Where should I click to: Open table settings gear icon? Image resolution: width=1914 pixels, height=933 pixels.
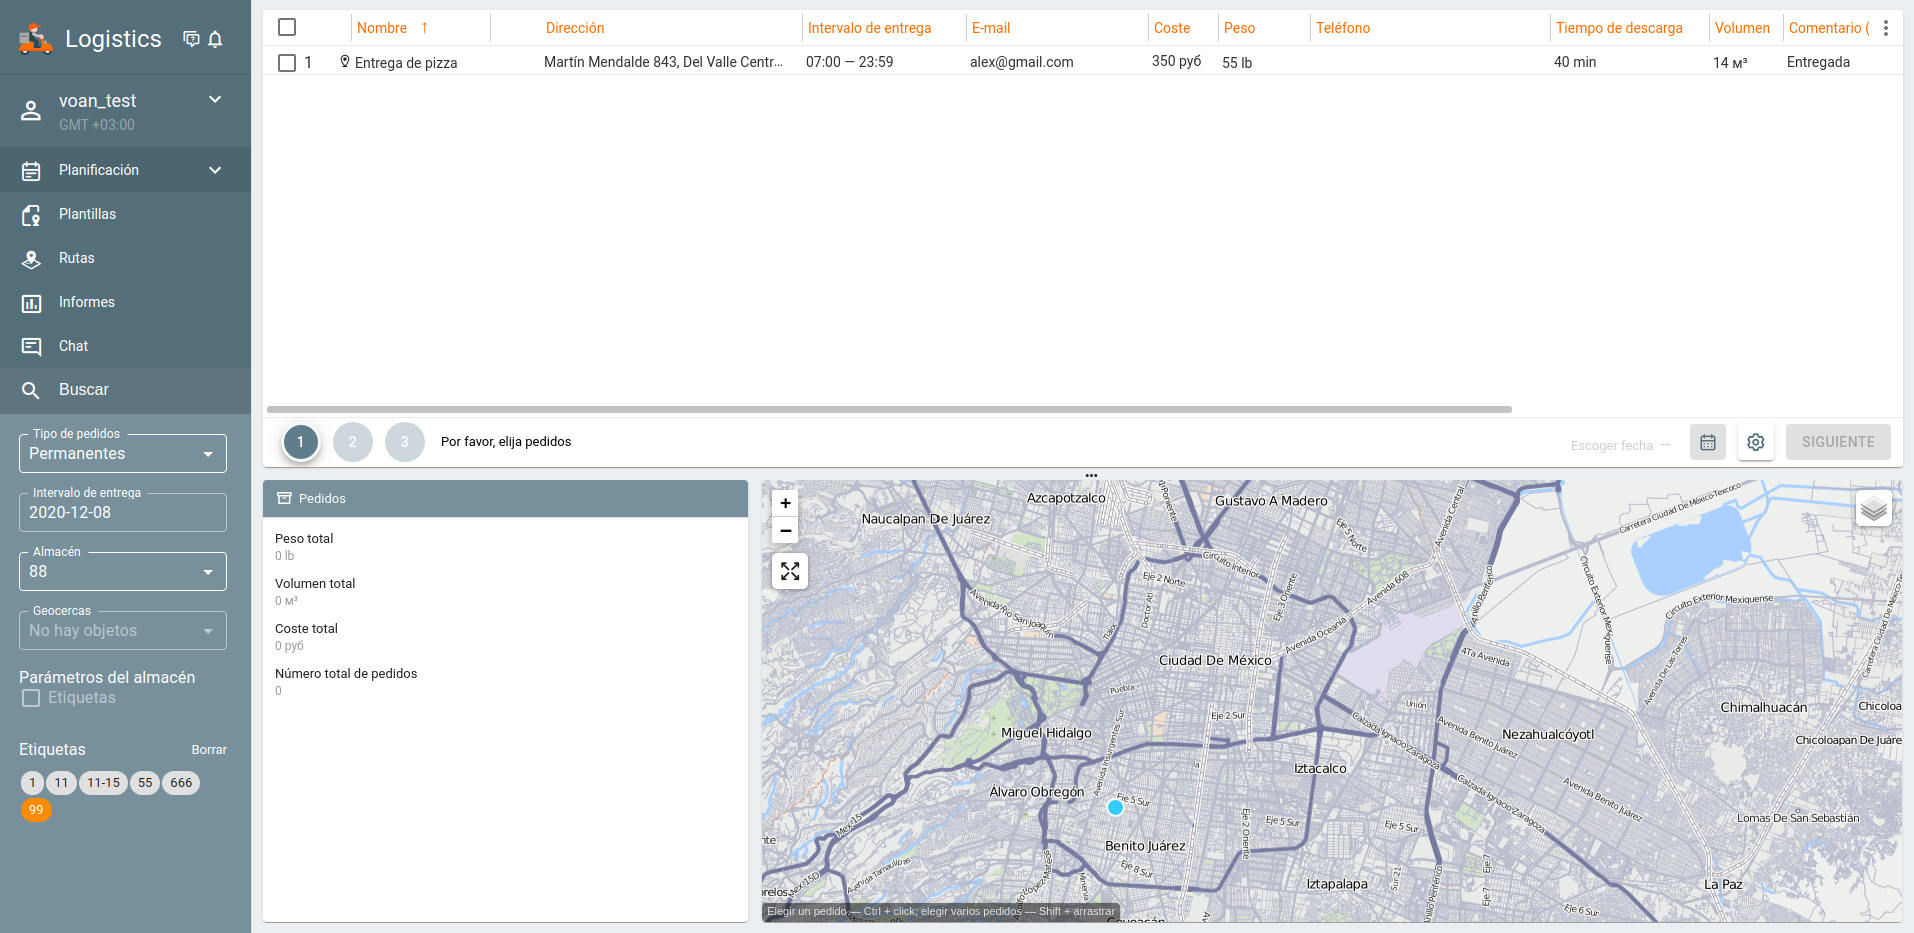pyautogui.click(x=1755, y=442)
